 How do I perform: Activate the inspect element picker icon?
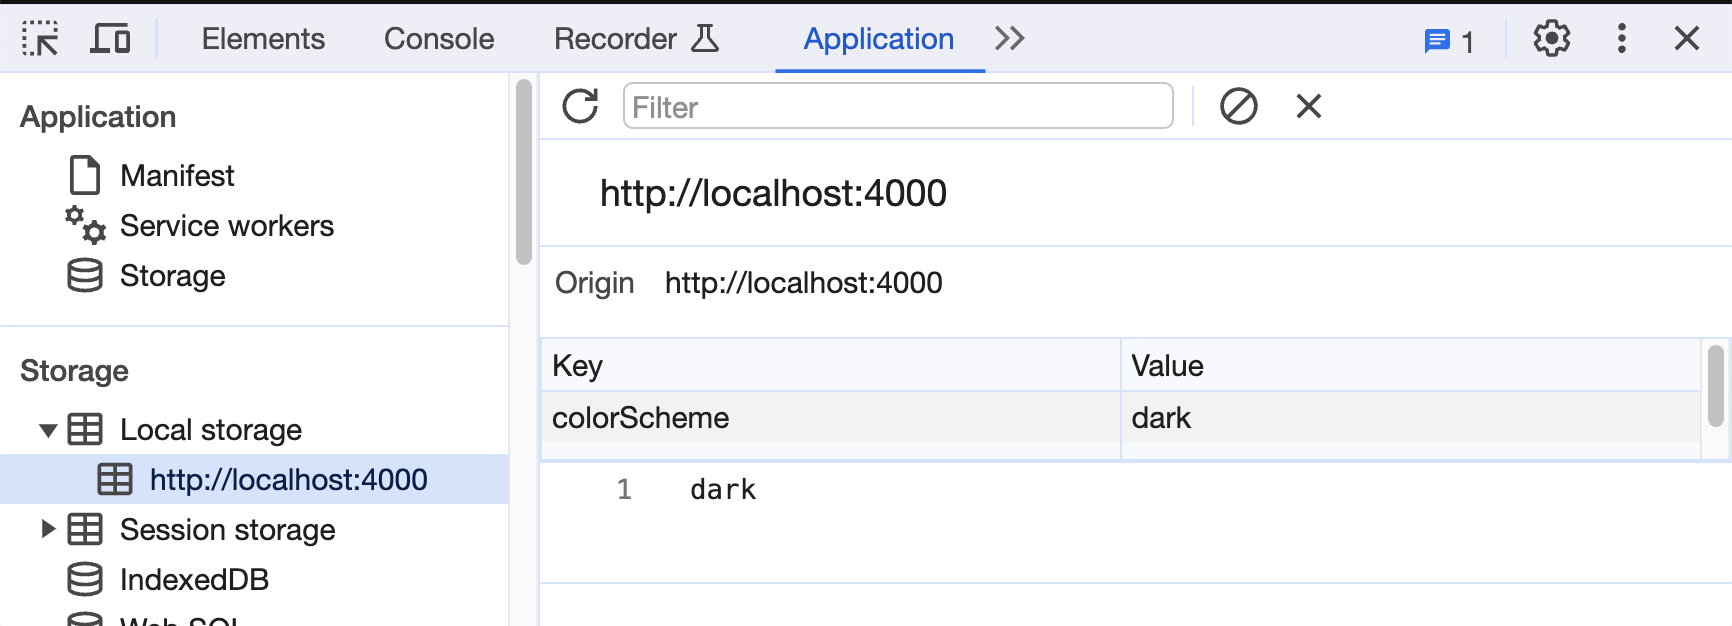click(40, 39)
